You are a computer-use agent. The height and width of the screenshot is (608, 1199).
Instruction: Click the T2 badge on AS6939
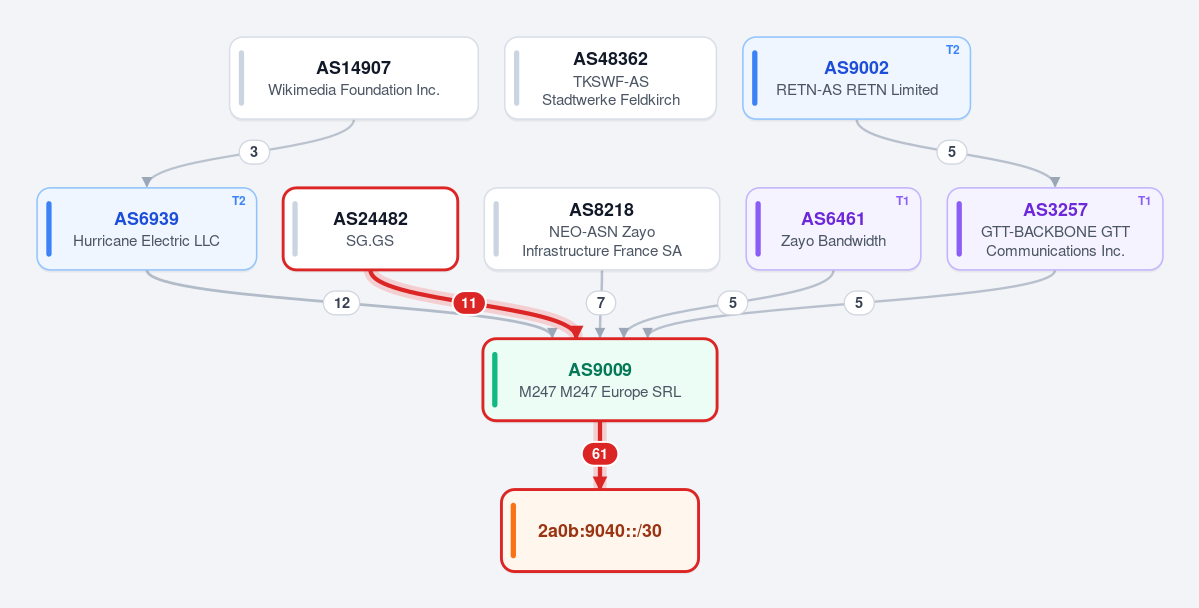239,200
